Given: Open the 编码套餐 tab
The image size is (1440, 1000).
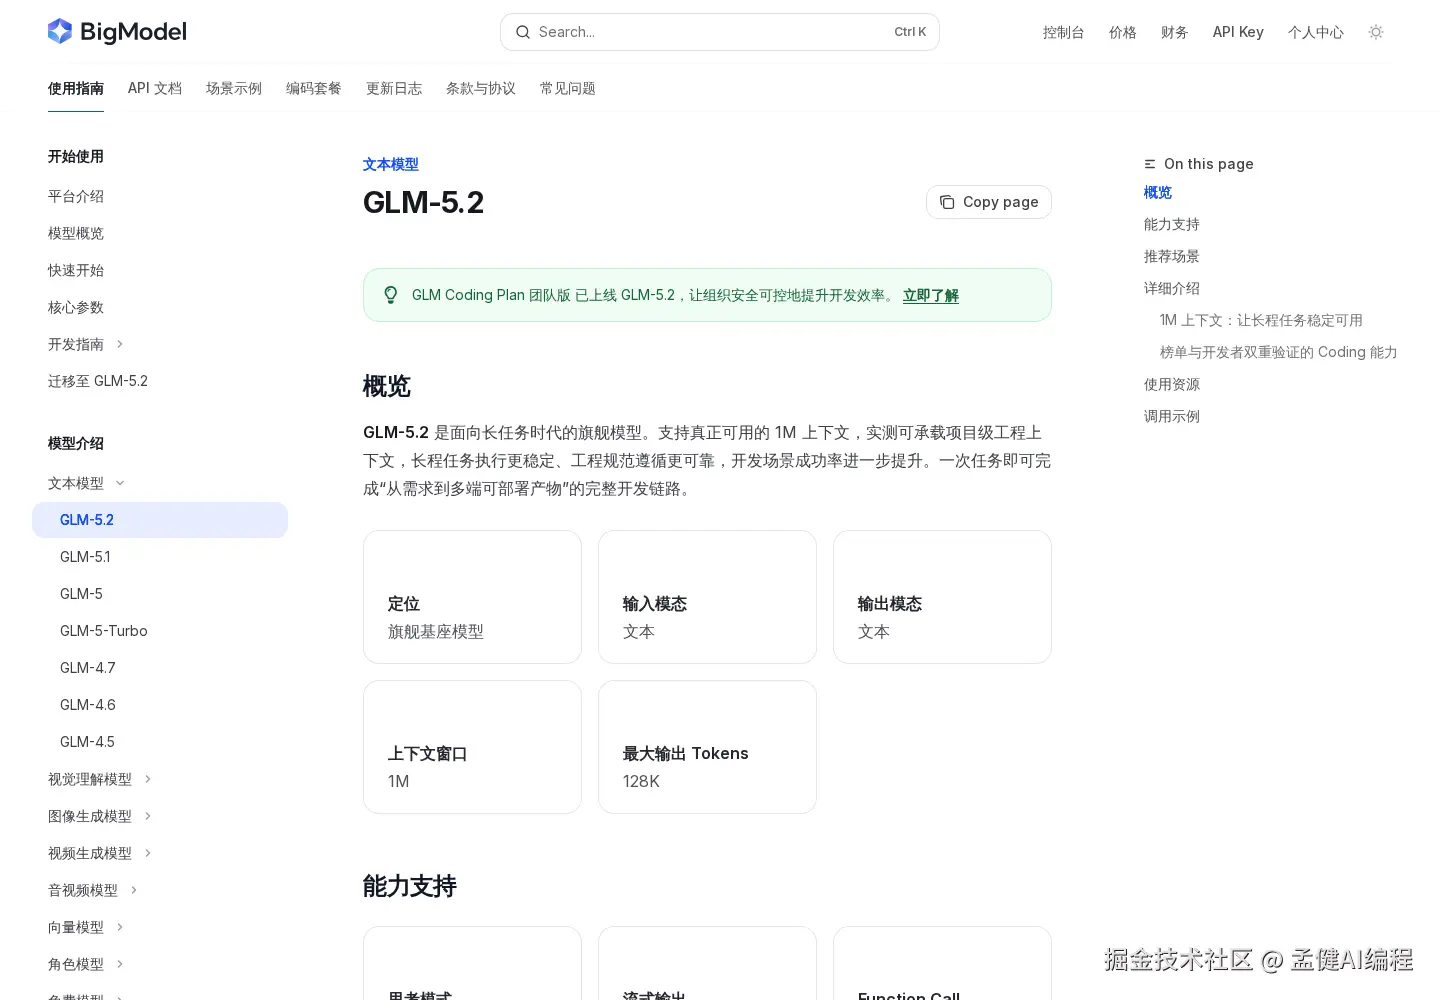Looking at the screenshot, I should point(314,88).
